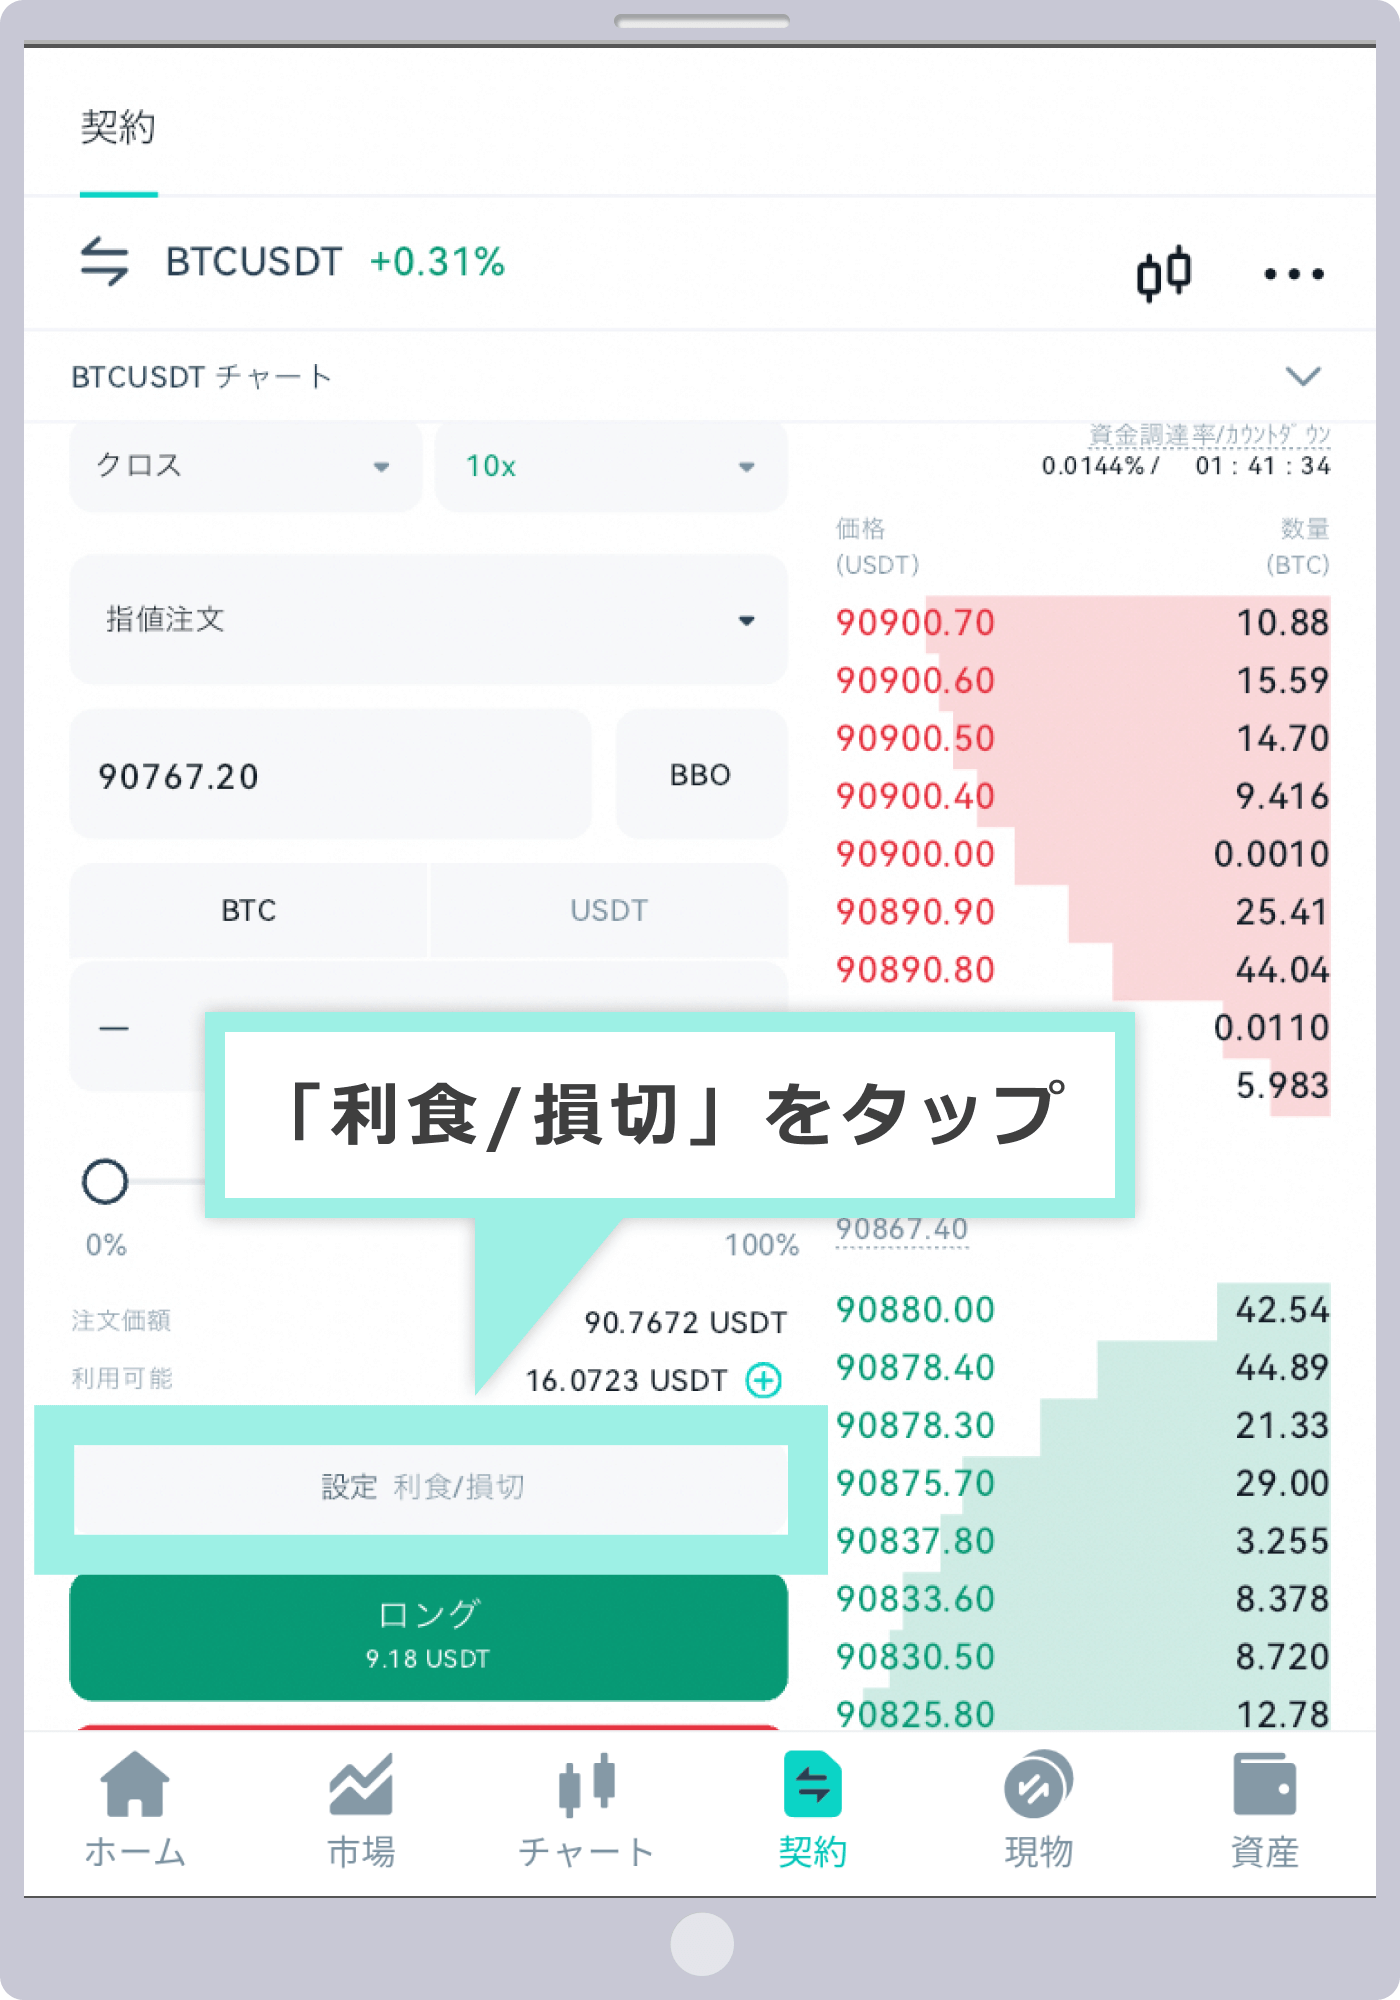
Task: Select ask price 90900.60
Action: point(916,681)
